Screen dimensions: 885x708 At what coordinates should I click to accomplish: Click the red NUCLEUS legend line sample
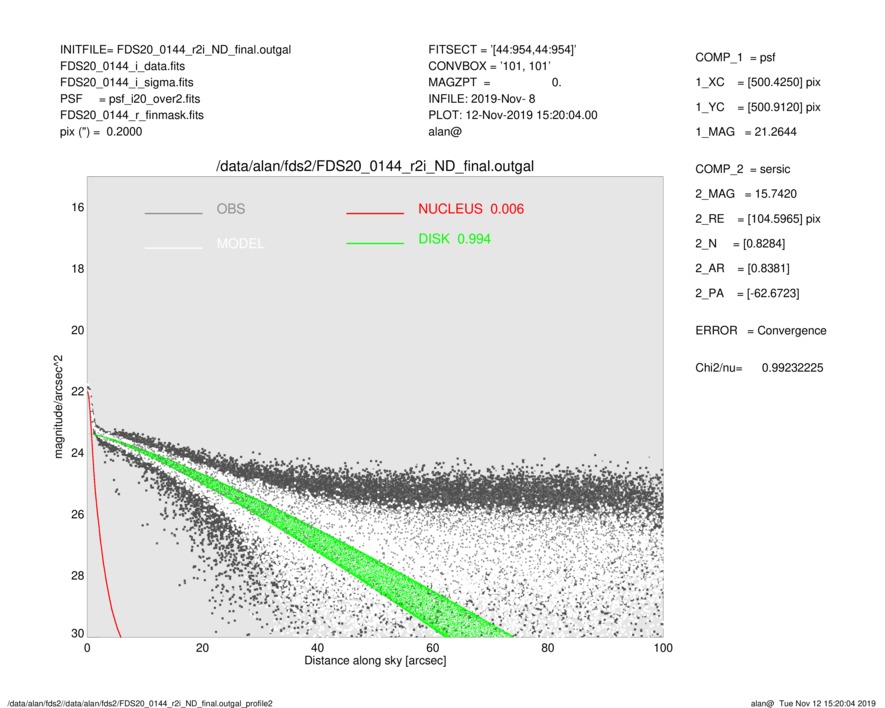click(375, 213)
